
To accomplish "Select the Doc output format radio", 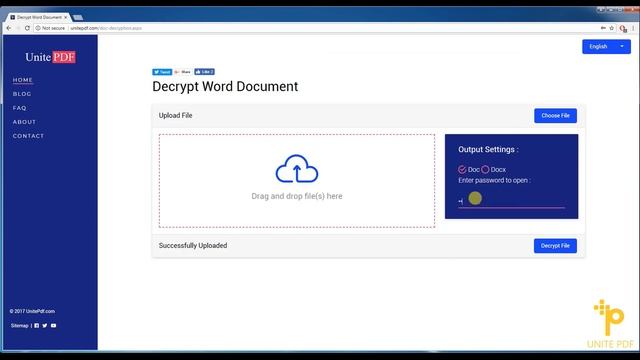I will [x=462, y=169].
